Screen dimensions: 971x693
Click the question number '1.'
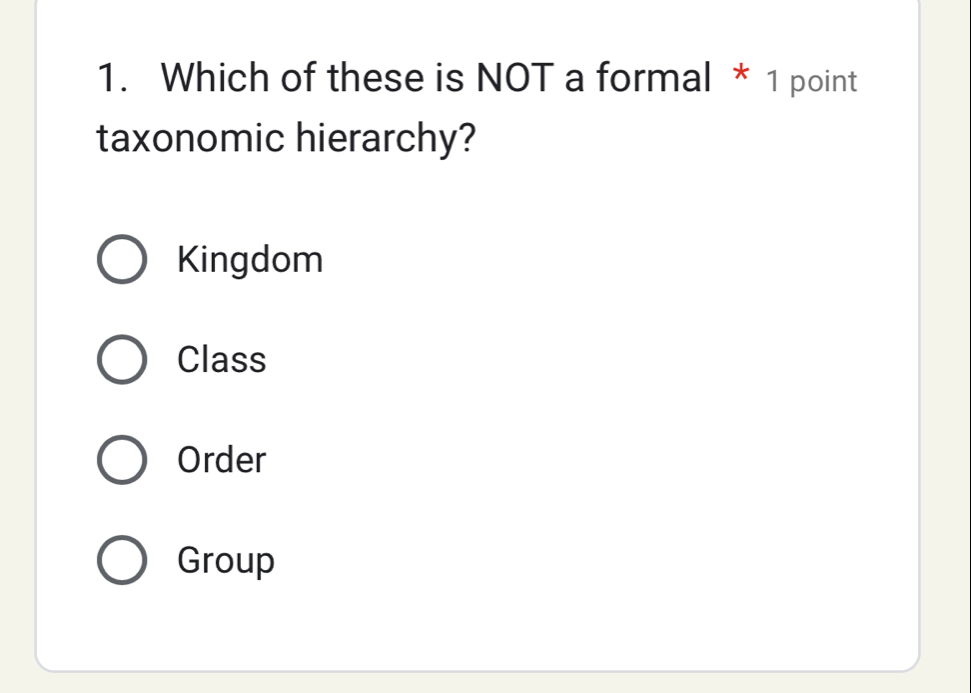tap(118, 77)
